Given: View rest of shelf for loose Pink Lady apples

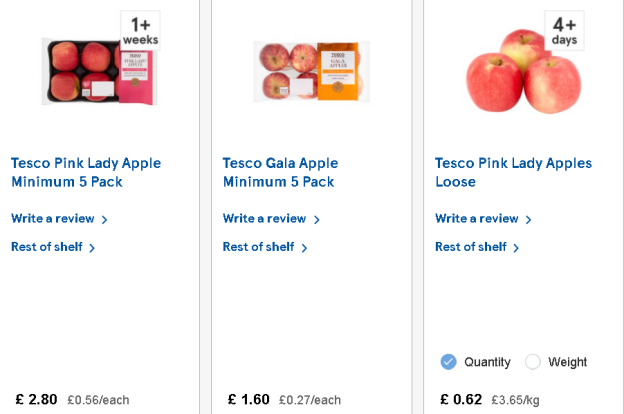Looking at the screenshot, I should tap(477, 247).
